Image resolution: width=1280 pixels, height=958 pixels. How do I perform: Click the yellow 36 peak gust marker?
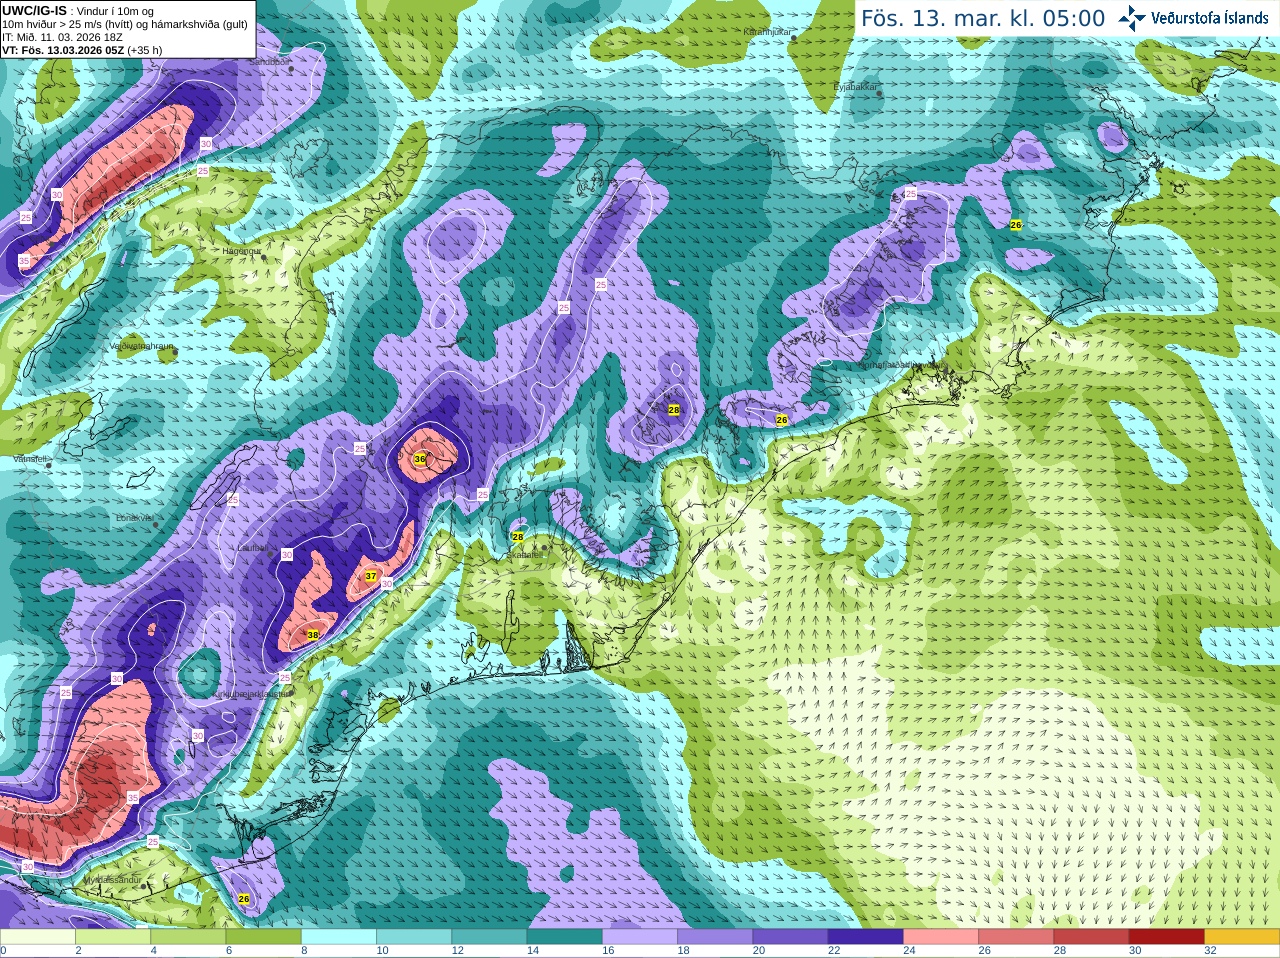pos(420,459)
